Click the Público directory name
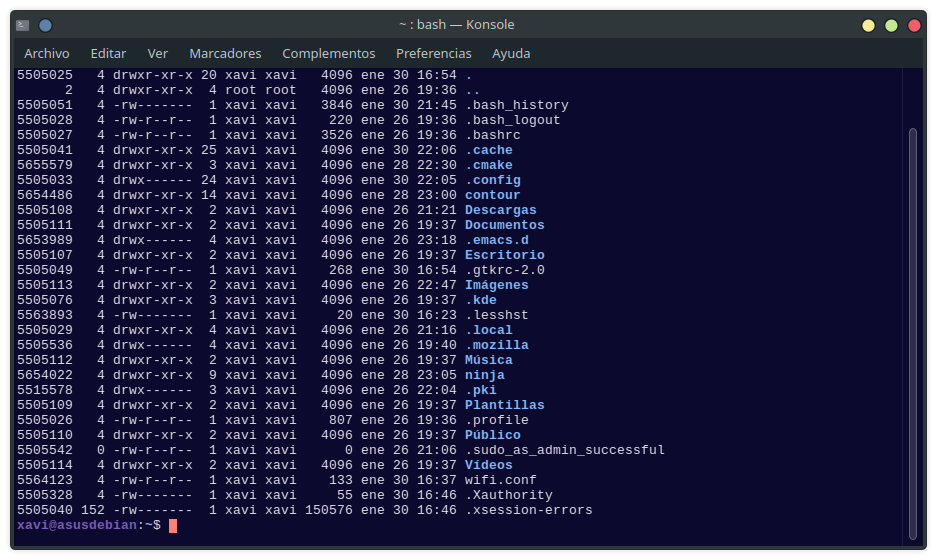 click(493, 435)
